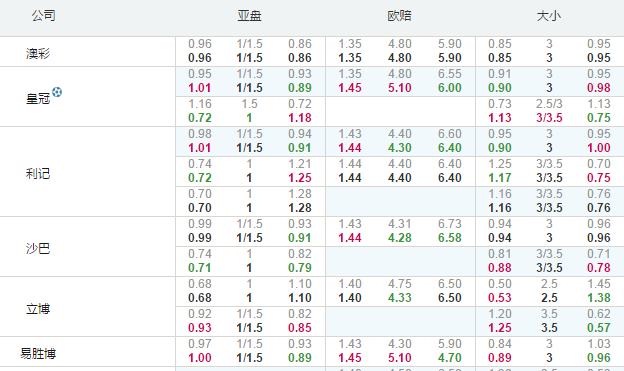Click bold 1.28 in 利记 亚盘

click(x=300, y=208)
